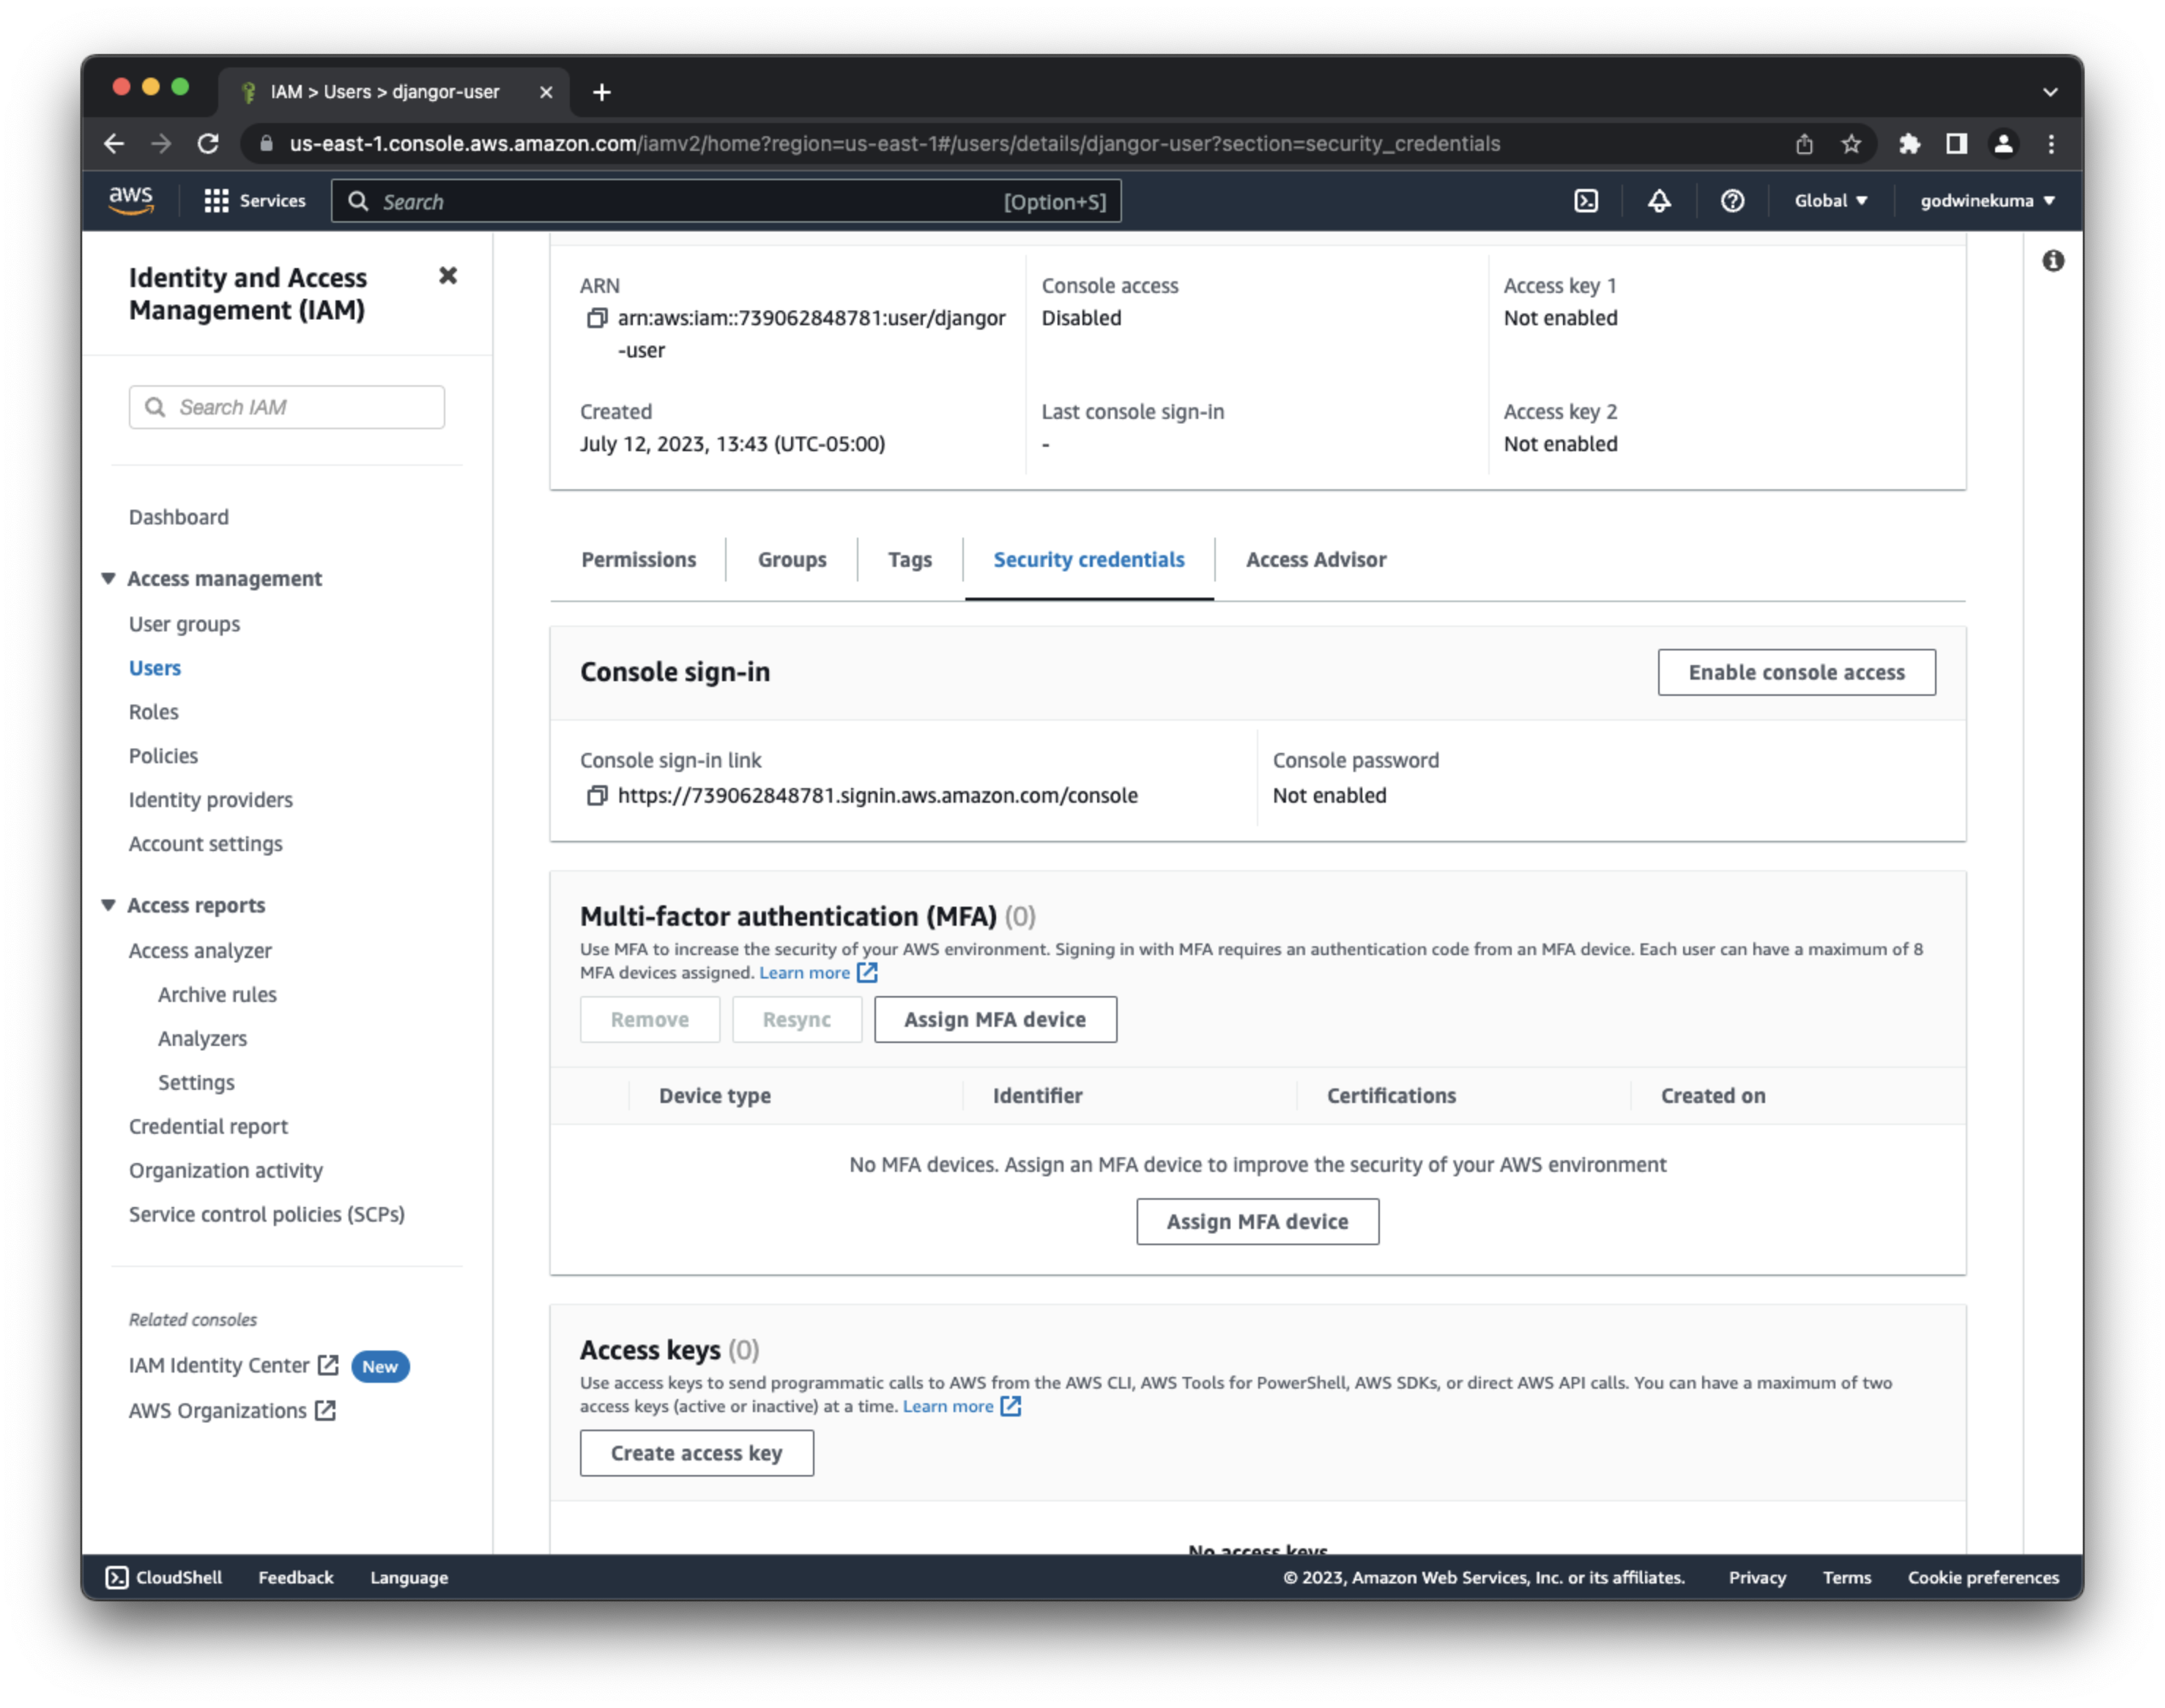The width and height of the screenshot is (2165, 1708).
Task: Switch to the Permissions tab
Action: pos(638,560)
